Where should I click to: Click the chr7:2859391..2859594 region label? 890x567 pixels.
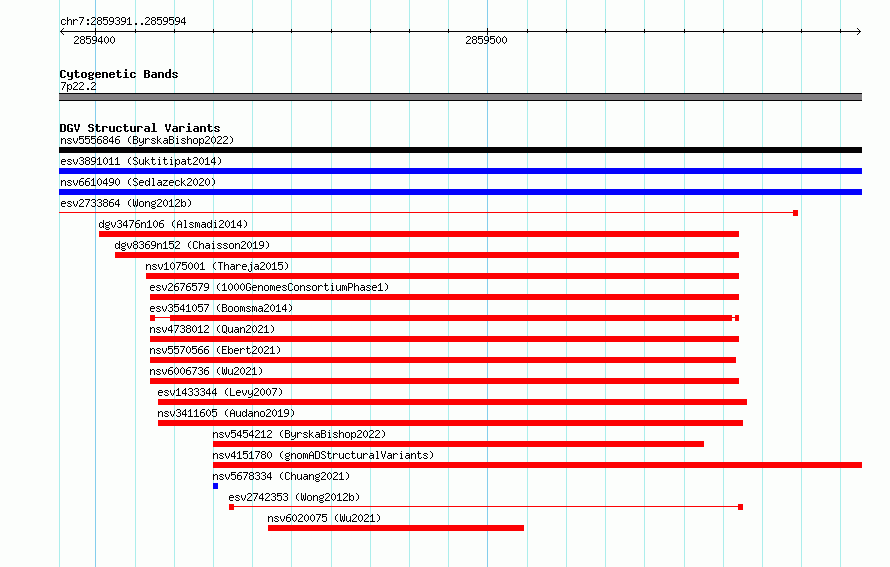point(123,21)
